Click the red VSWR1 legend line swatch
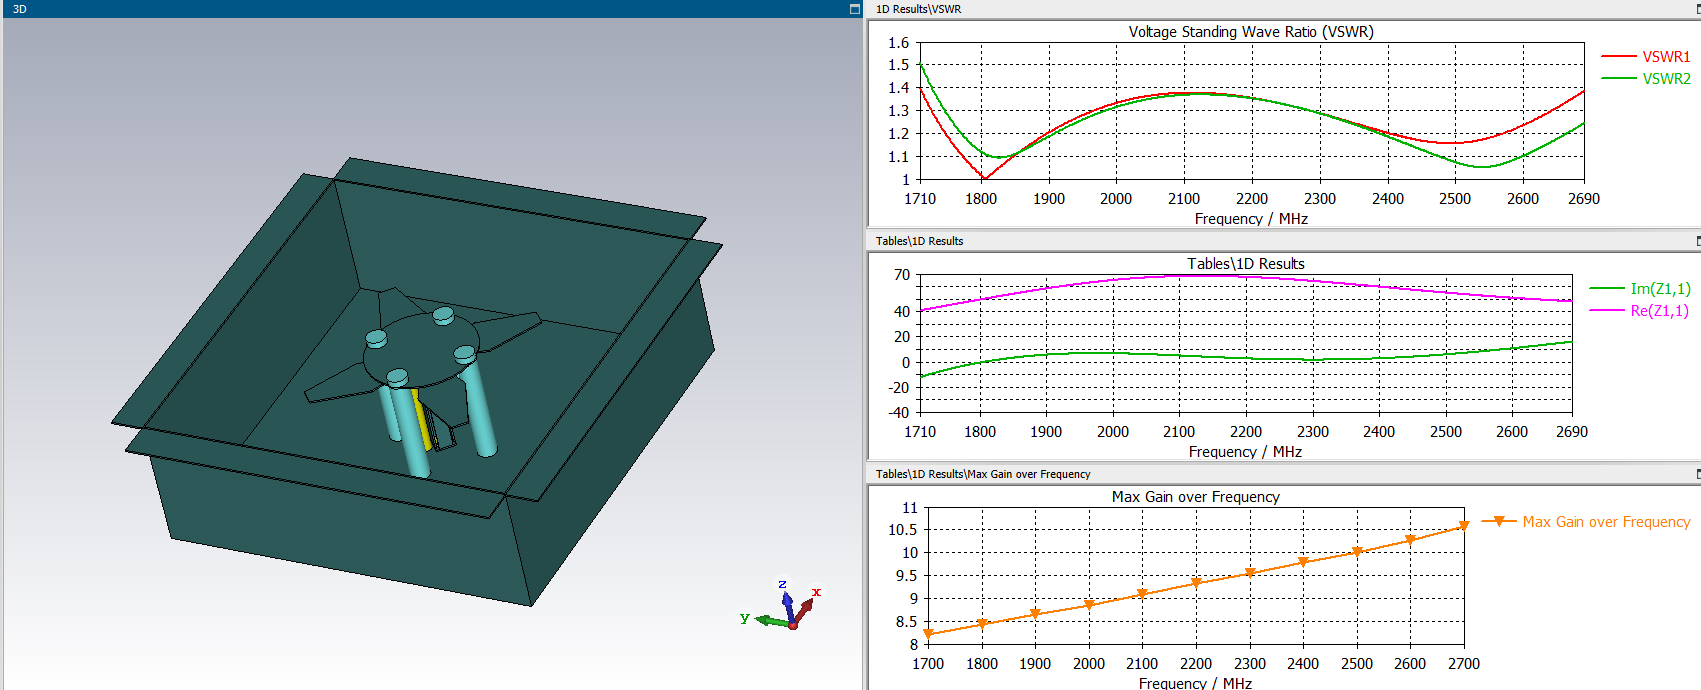Viewport: 1701px width, 690px height. [1619, 57]
